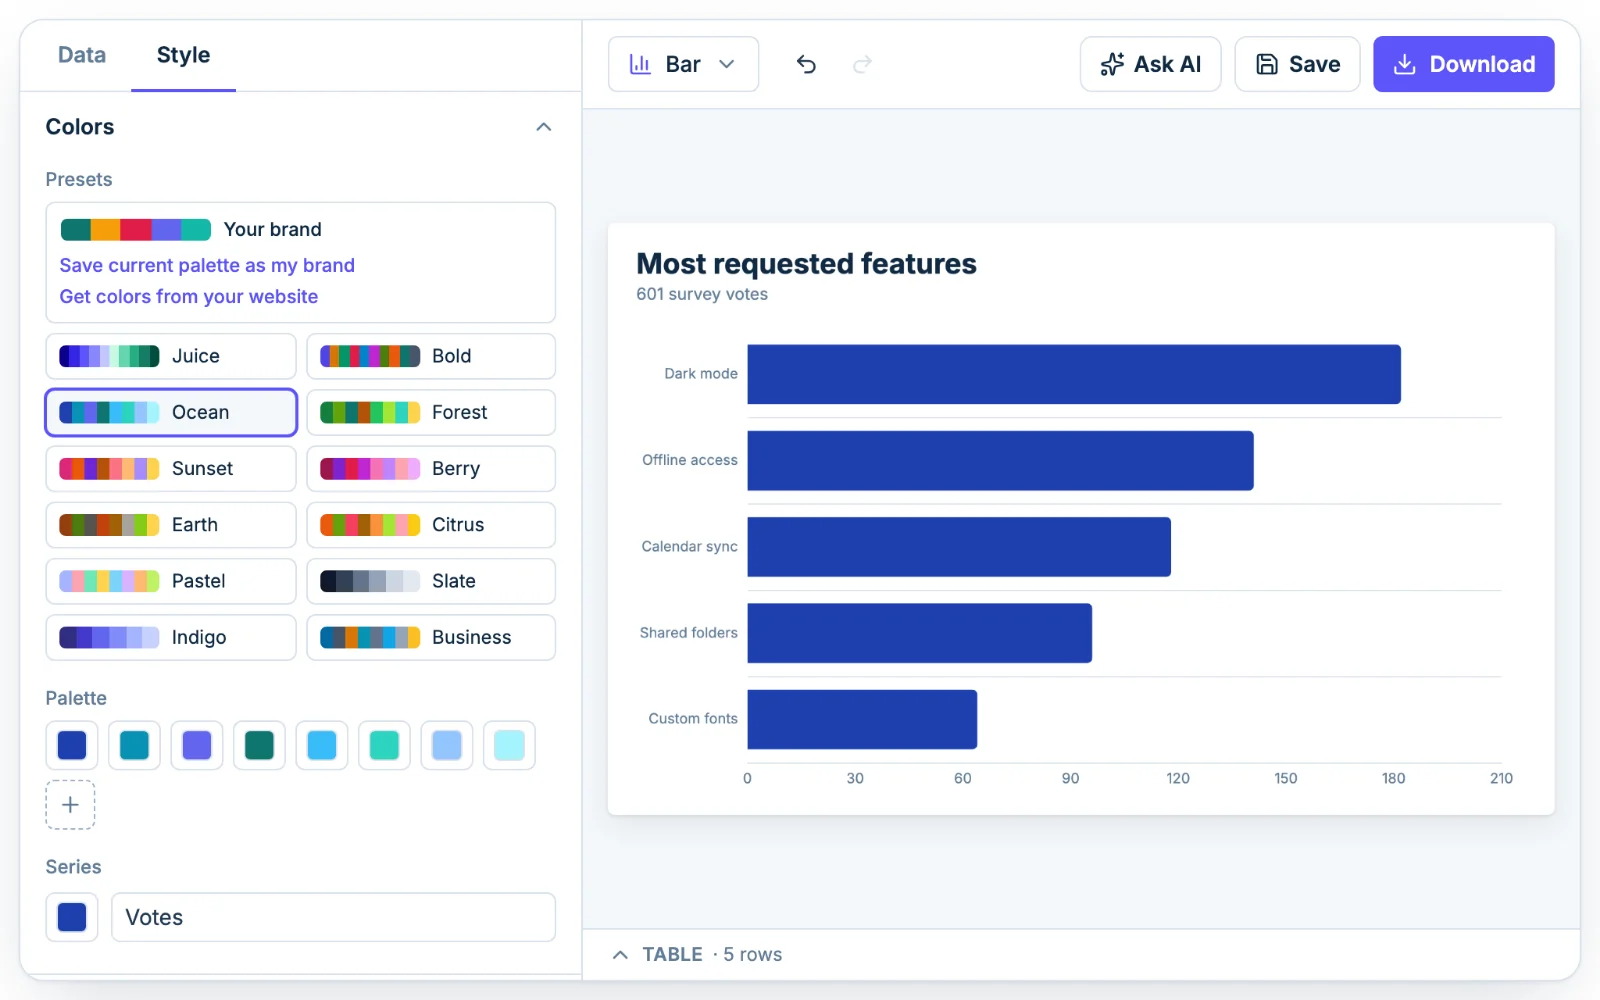
Task: Select the Citrus color preset
Action: coord(431,525)
